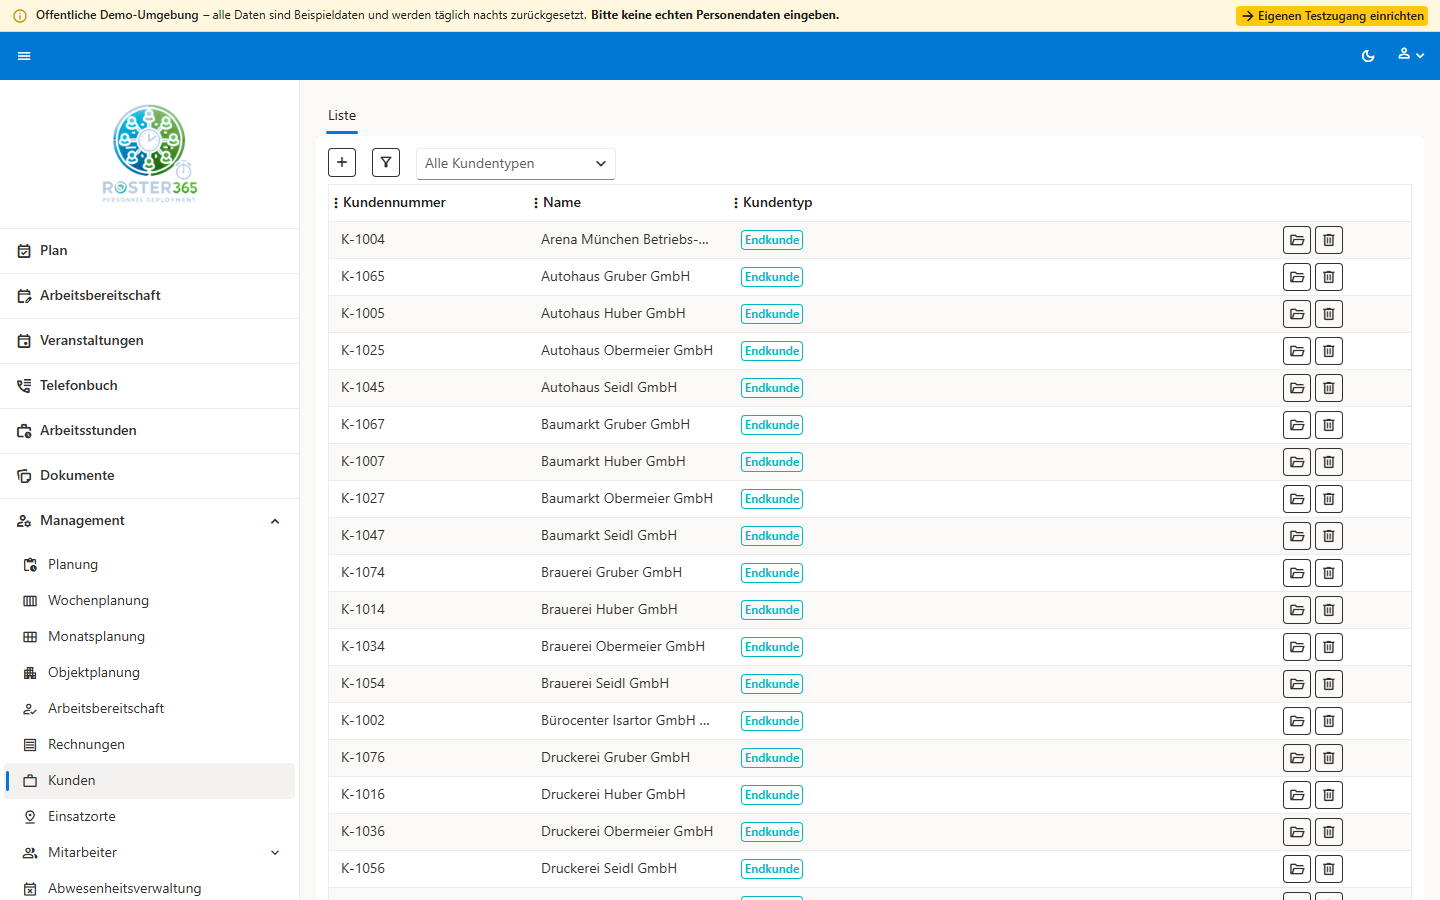Add a new customer with plus button
The image size is (1440, 900).
pyautogui.click(x=342, y=162)
